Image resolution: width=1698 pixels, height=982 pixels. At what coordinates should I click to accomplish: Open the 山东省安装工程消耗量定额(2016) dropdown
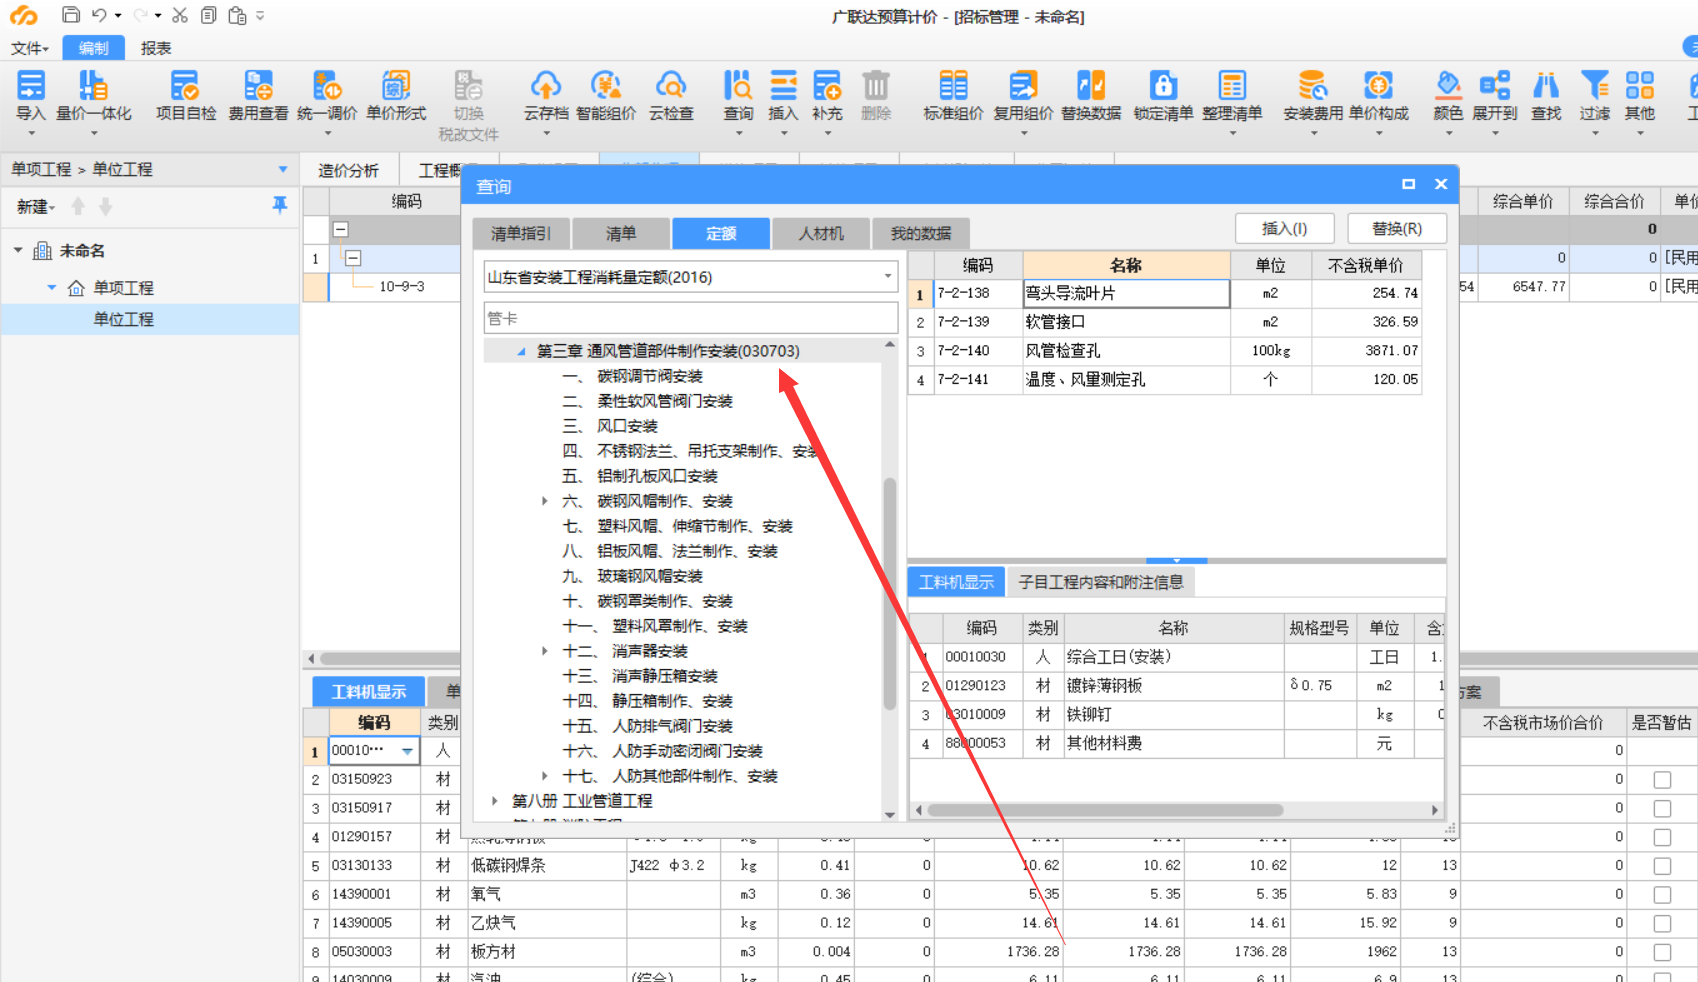[887, 277]
